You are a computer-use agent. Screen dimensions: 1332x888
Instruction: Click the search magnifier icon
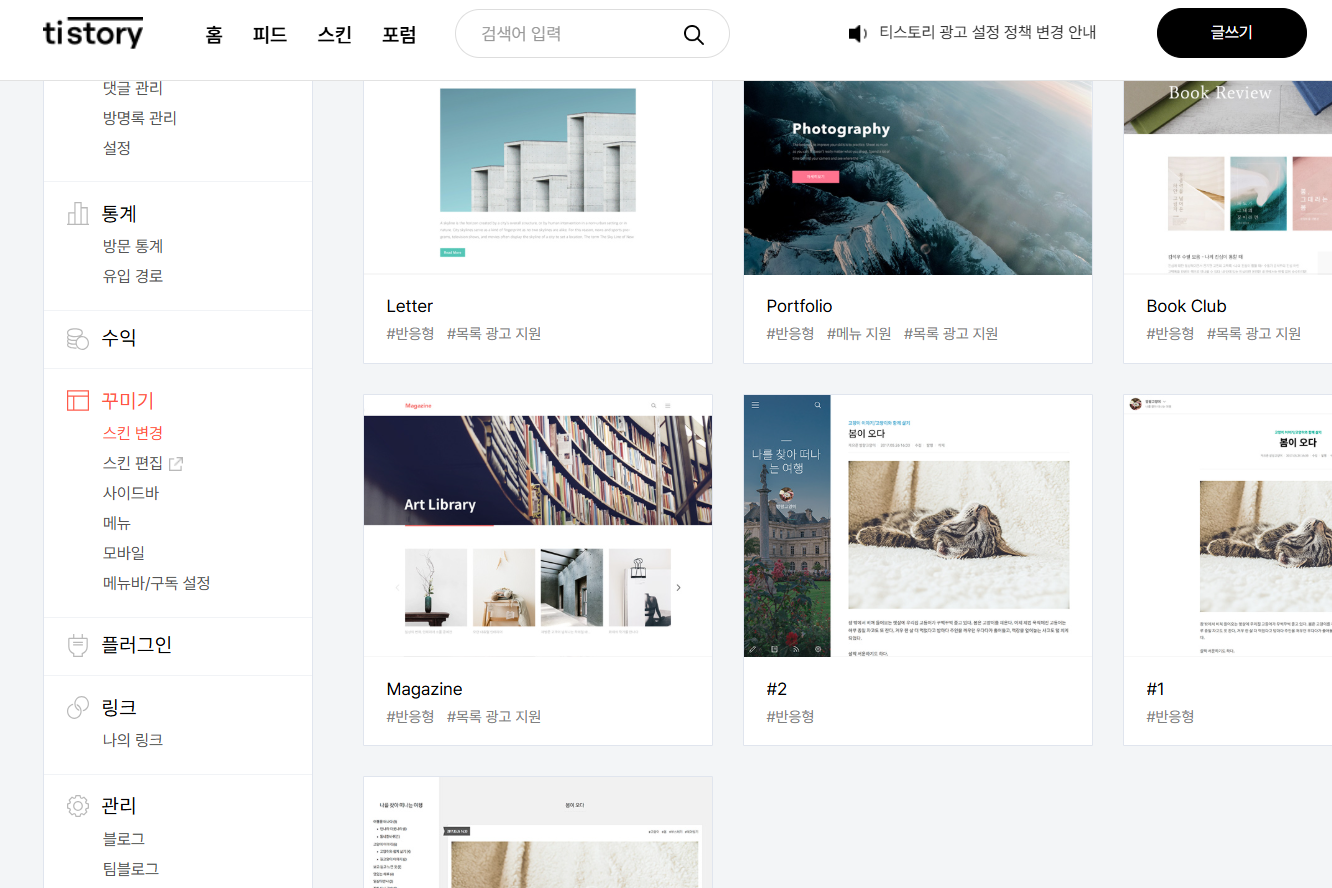(x=694, y=35)
